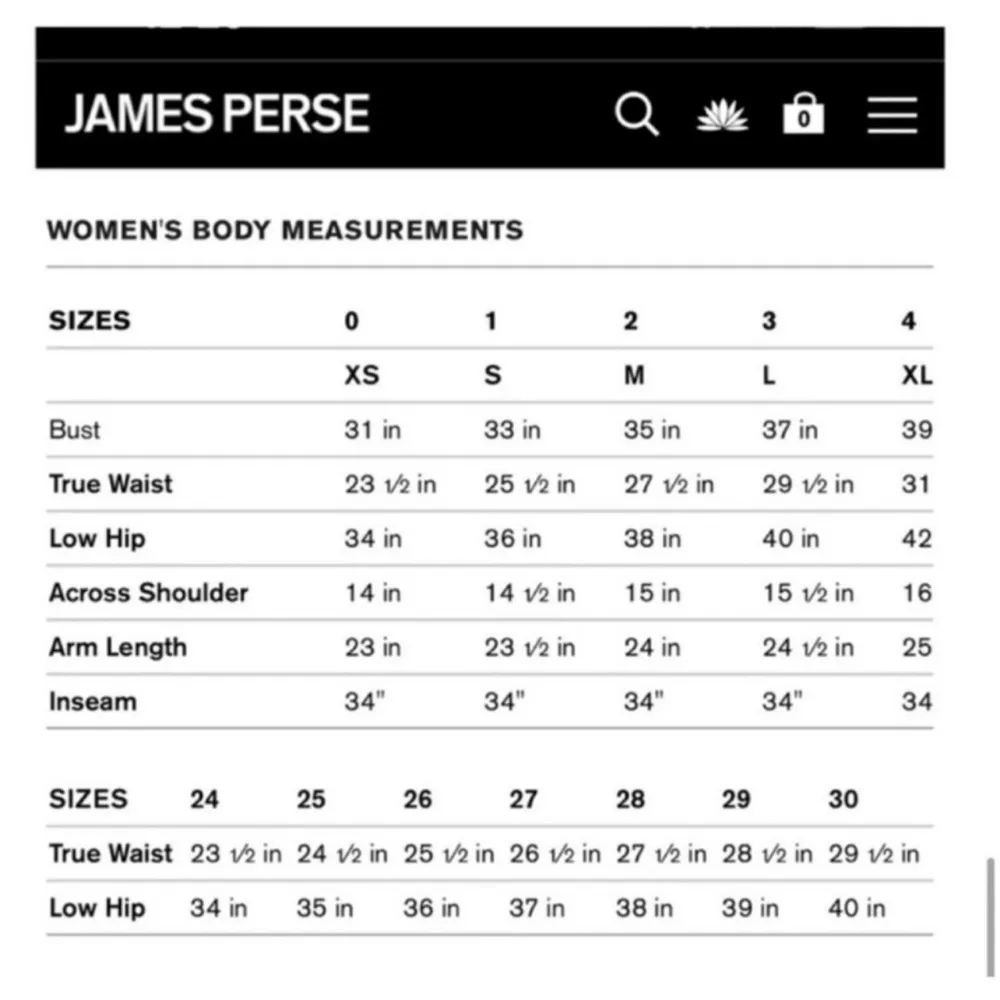Viewport: 1000px width, 1000px height.
Task: Click the JAMES PERSE logo
Action: [x=217, y=113]
